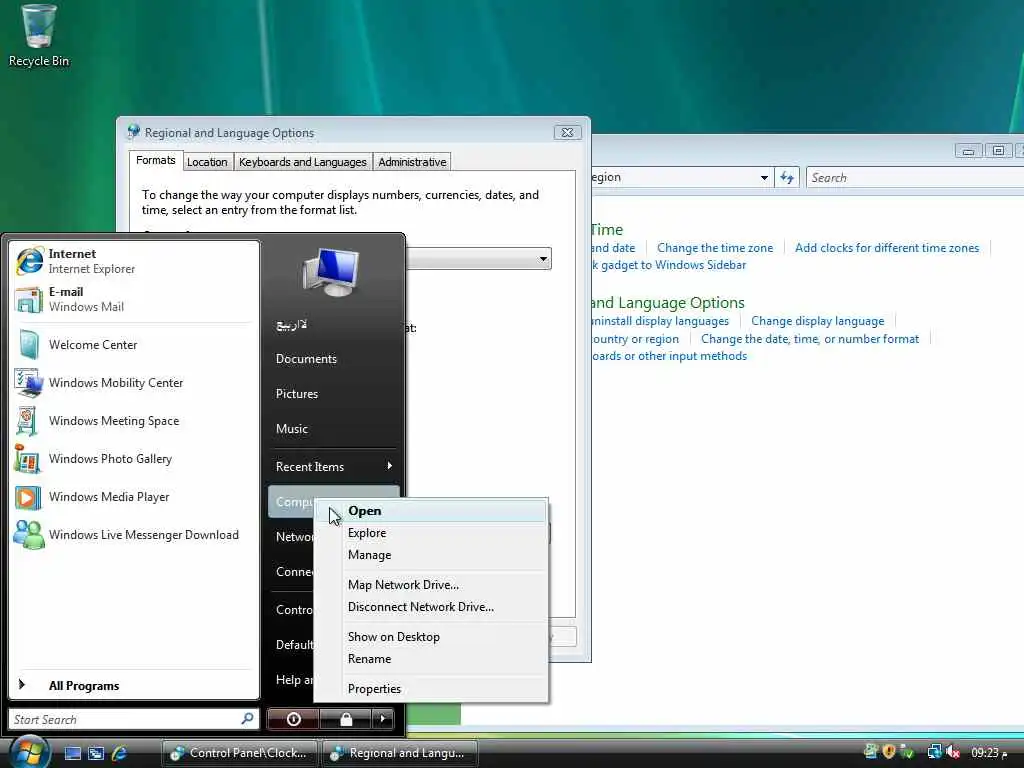The height and width of the screenshot is (768, 1024).
Task: Click Show Desktop quick launch icon
Action: [72, 753]
